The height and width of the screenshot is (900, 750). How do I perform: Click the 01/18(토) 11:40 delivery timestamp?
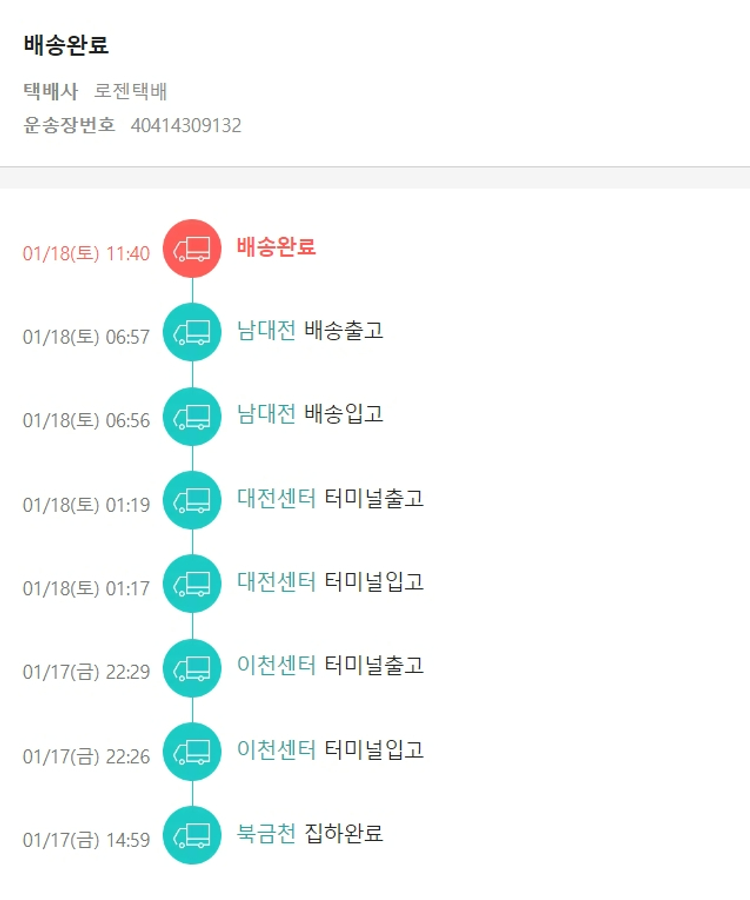click(86, 253)
